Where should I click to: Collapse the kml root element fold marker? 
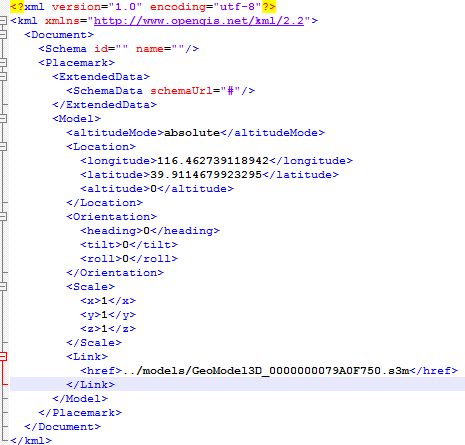[x=3, y=21]
